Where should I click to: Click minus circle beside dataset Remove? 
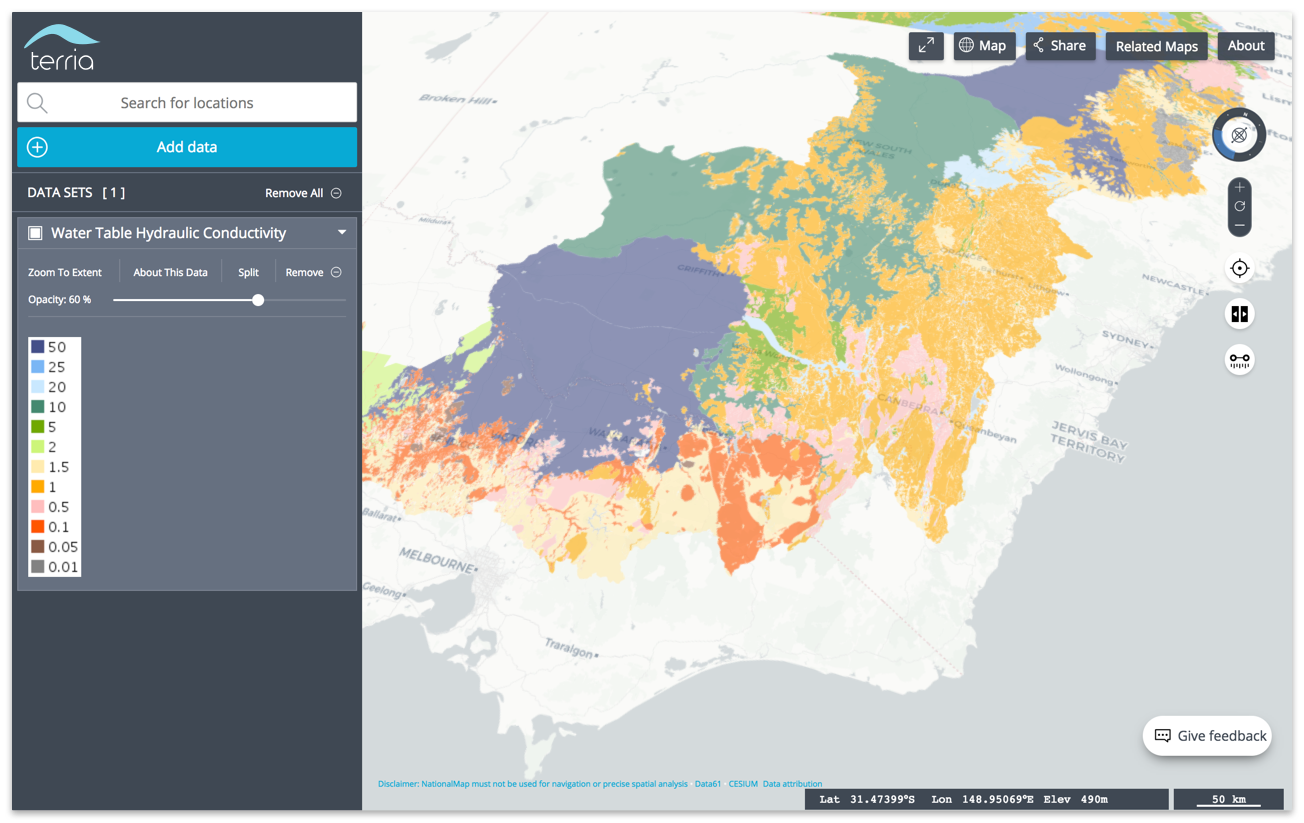tap(336, 272)
